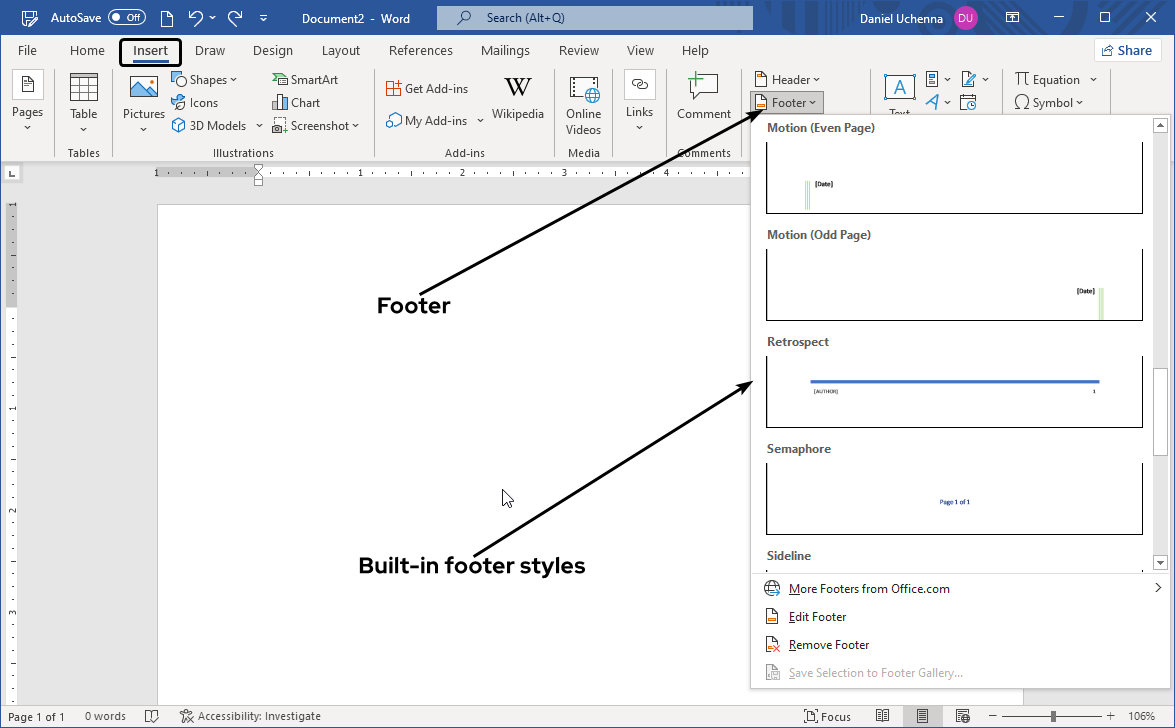
Task: Choose Remove Footer from the menu
Action: tap(828, 644)
